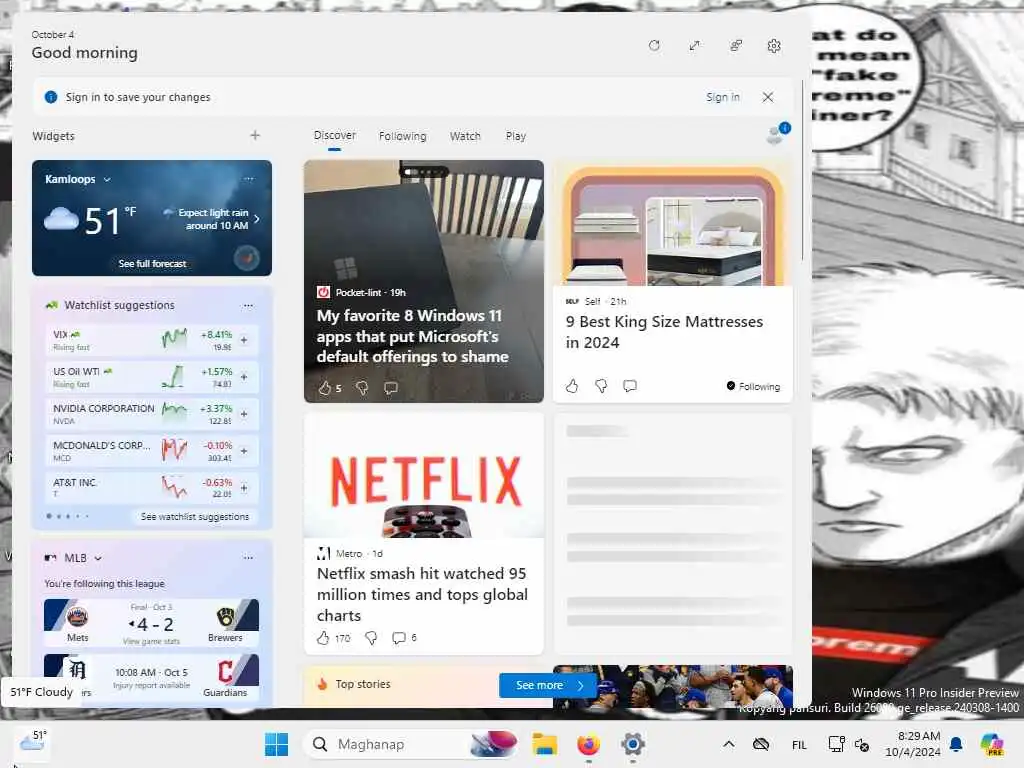
Task: Open the Windows Start menu
Action: (x=276, y=744)
